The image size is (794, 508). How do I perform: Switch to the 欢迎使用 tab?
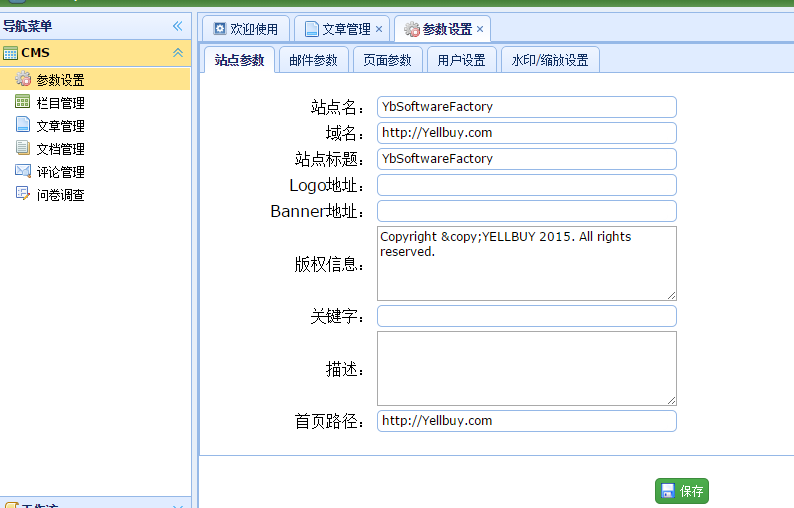[246, 30]
